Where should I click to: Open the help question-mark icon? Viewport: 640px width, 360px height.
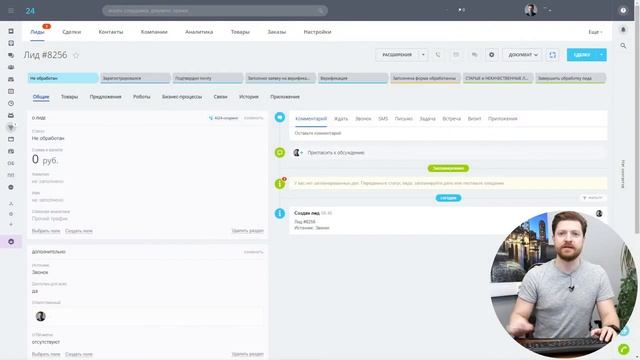(623, 11)
